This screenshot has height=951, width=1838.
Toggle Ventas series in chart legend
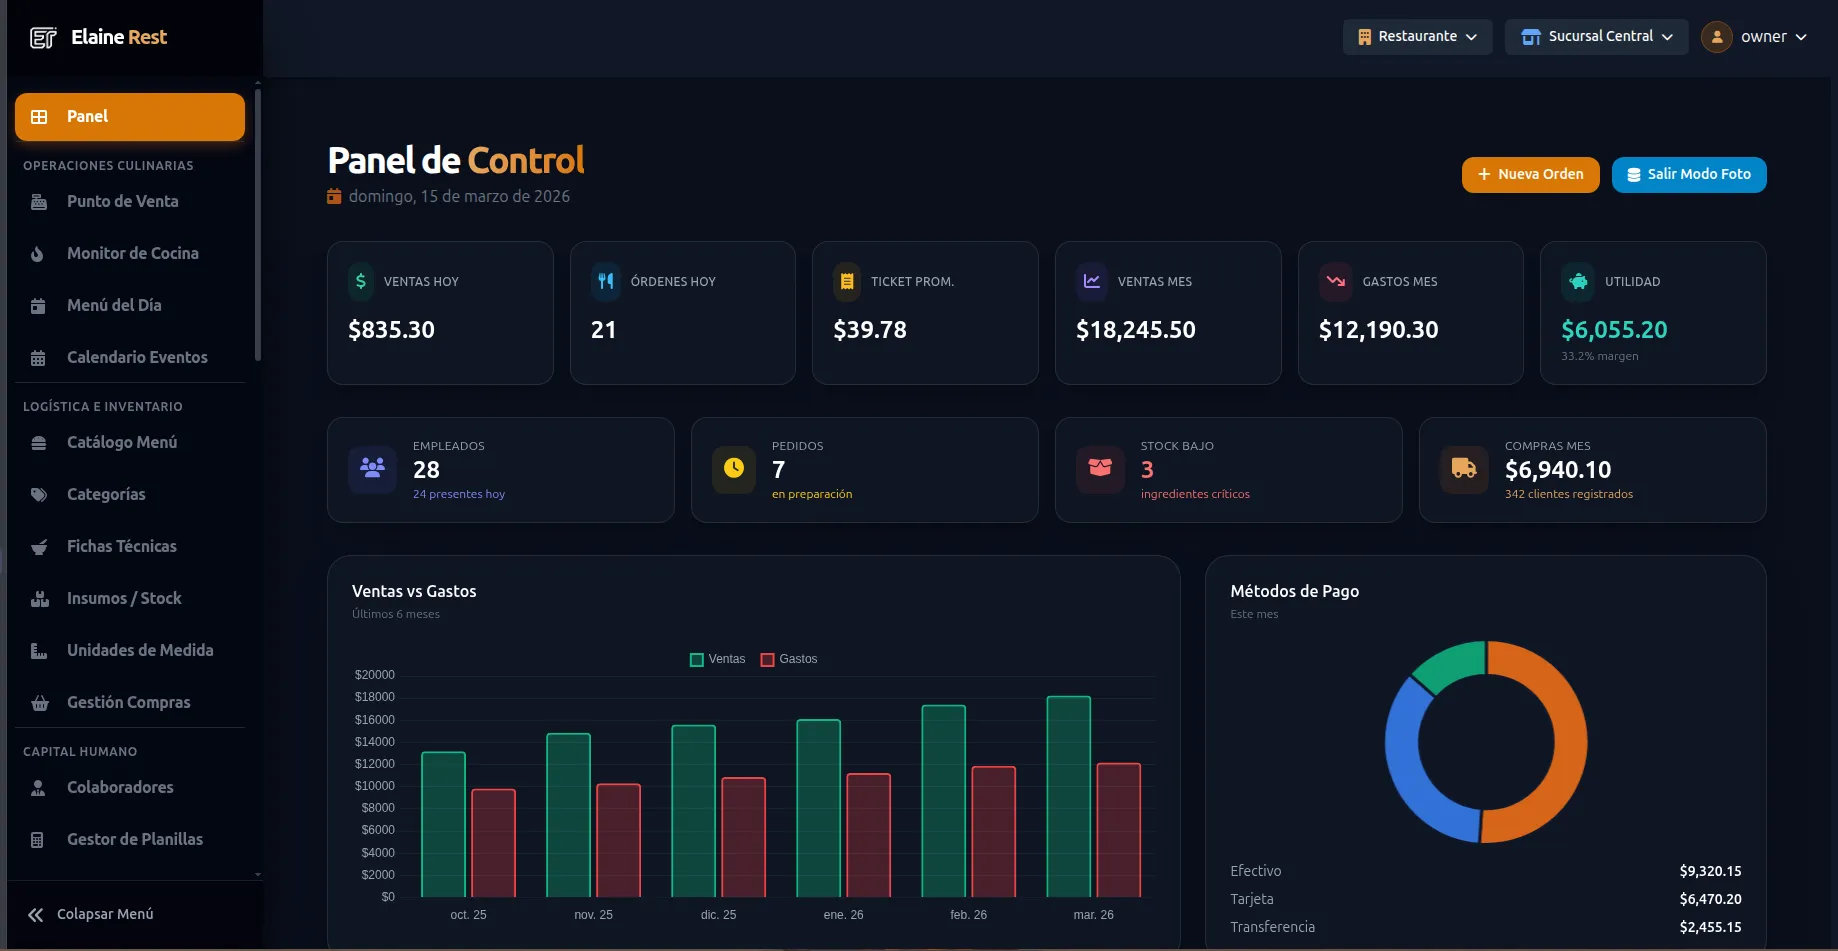click(x=718, y=659)
